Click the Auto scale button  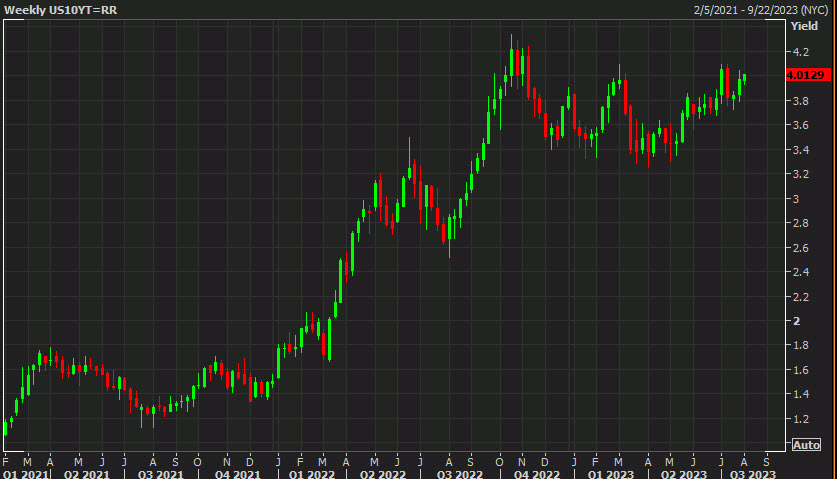(x=806, y=444)
